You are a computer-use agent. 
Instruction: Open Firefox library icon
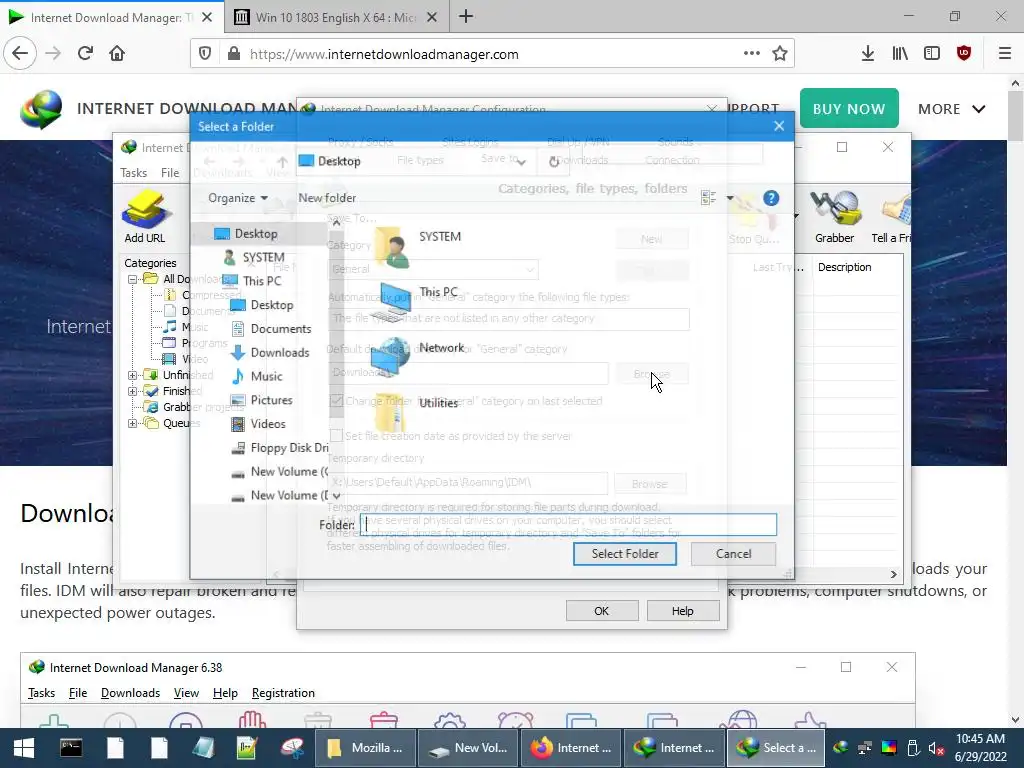(900, 54)
